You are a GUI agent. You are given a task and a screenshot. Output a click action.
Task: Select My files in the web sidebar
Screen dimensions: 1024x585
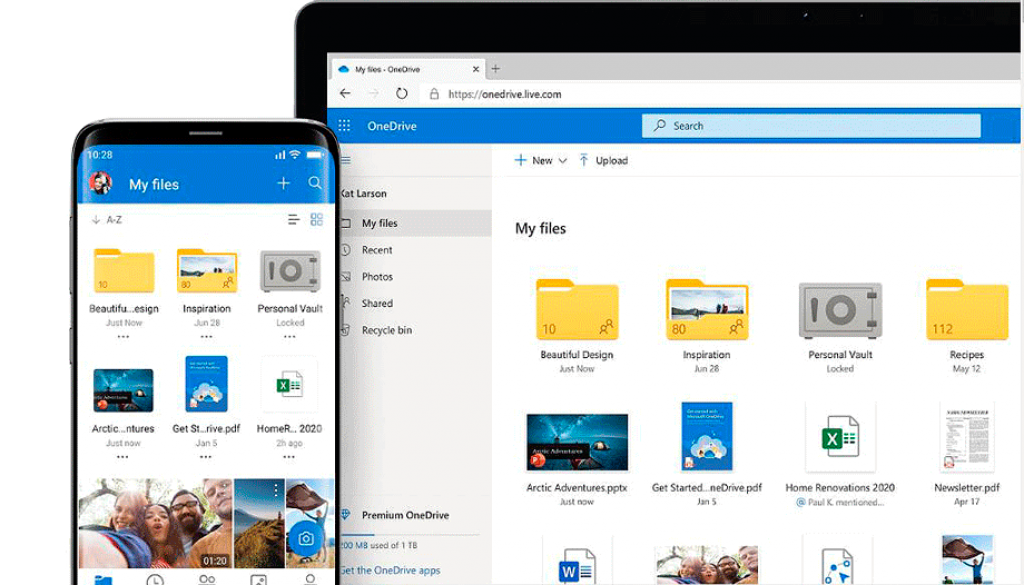tap(415, 223)
